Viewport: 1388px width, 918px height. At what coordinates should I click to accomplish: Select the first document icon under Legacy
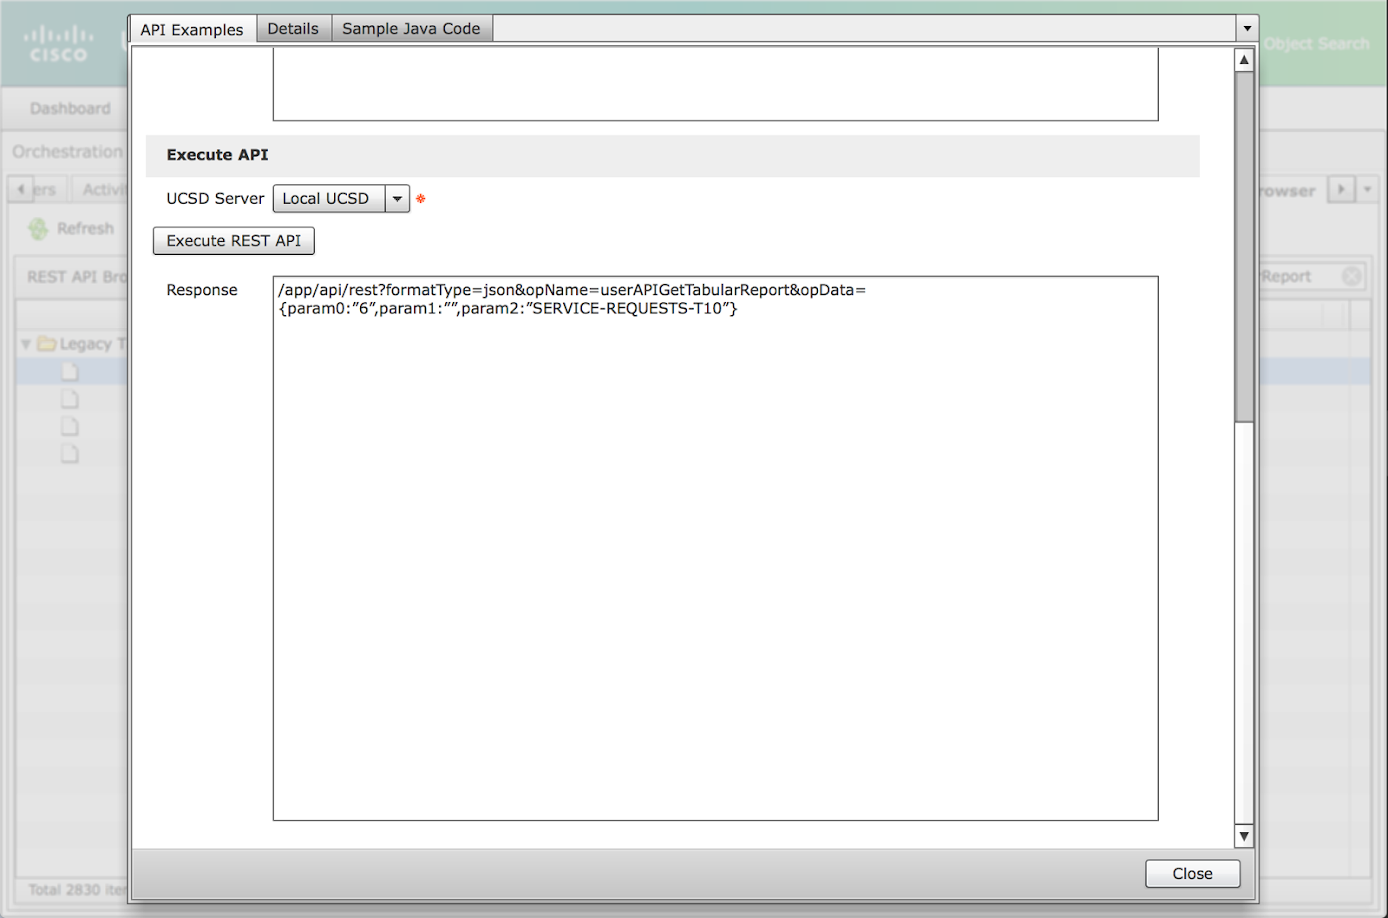(69, 372)
